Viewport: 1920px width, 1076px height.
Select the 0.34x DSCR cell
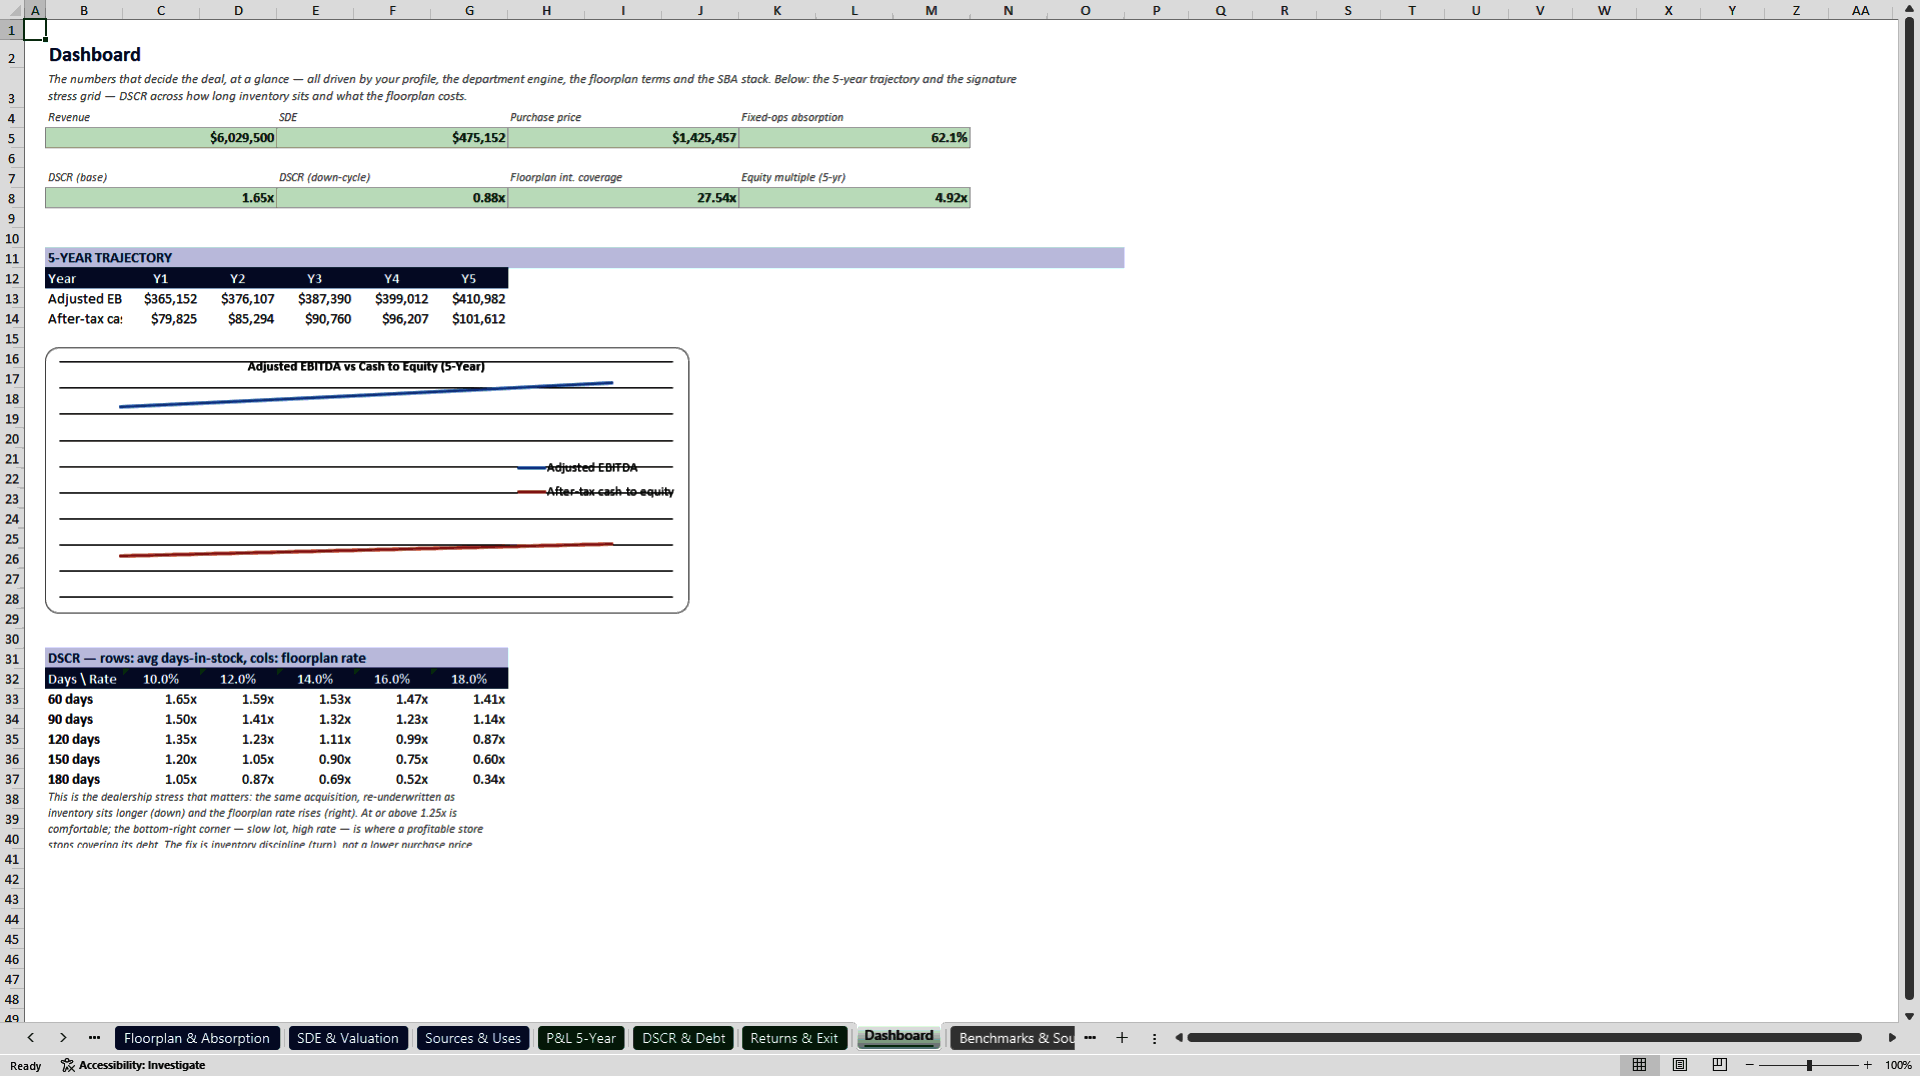[469, 779]
